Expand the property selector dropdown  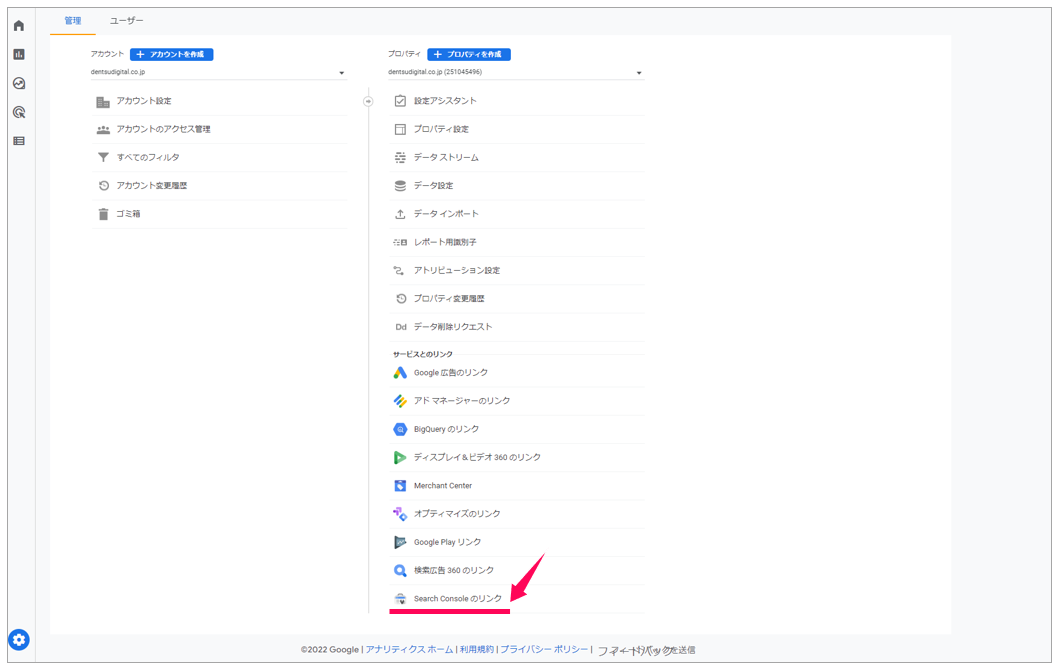click(639, 73)
